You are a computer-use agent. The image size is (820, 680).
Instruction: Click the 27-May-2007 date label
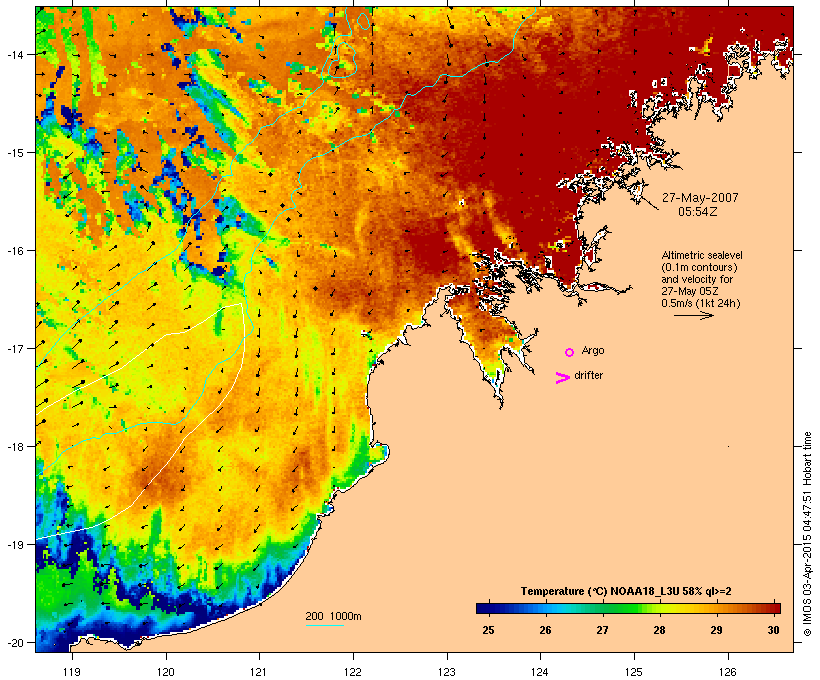tap(700, 198)
